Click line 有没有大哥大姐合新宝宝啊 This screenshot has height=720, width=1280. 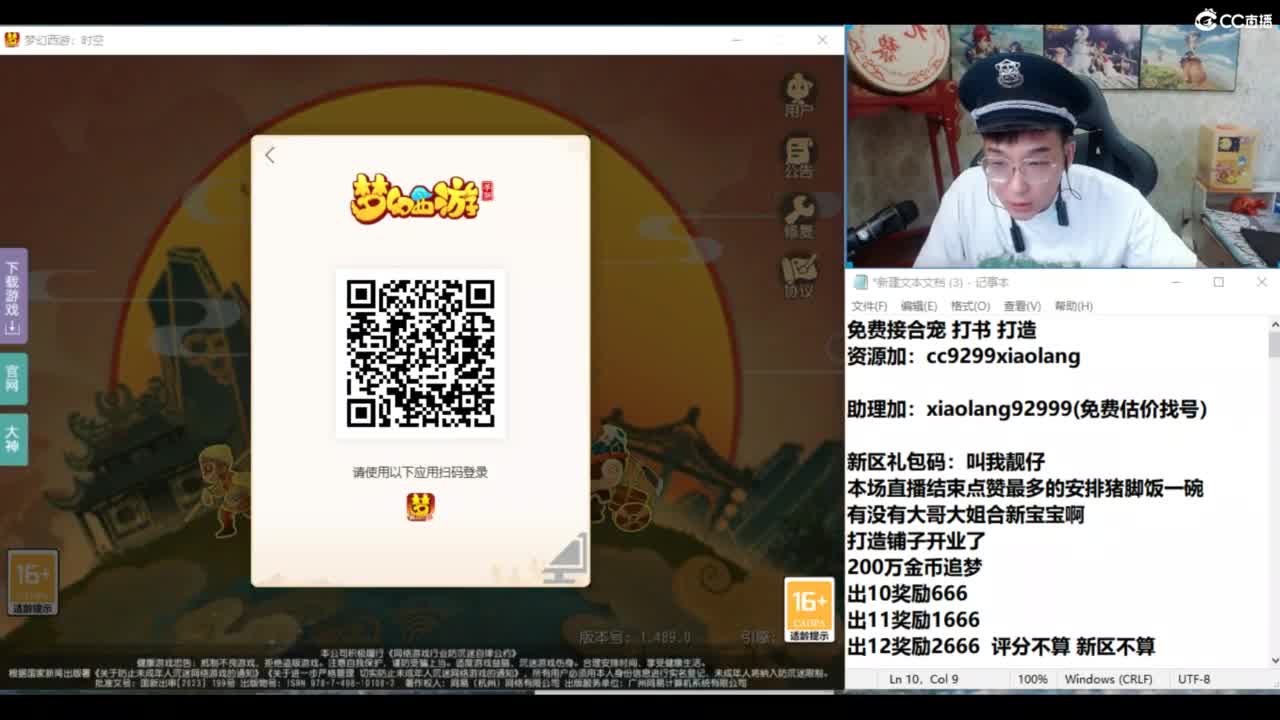965,515
